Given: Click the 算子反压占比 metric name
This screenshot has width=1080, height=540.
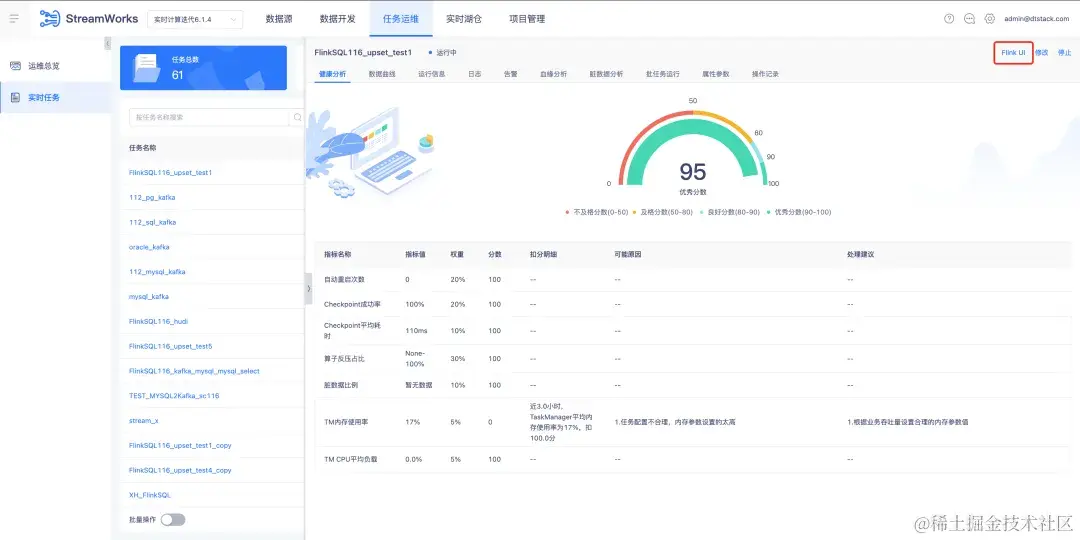Looking at the screenshot, I should click(x=344, y=359).
